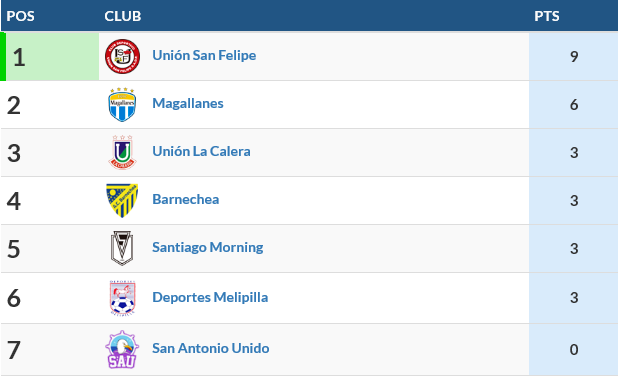
Task: Click the San Antonio Unido SAU logo
Action: click(x=122, y=350)
